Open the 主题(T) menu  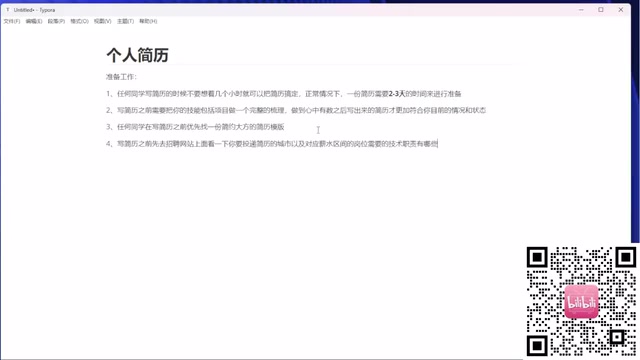(125, 21)
